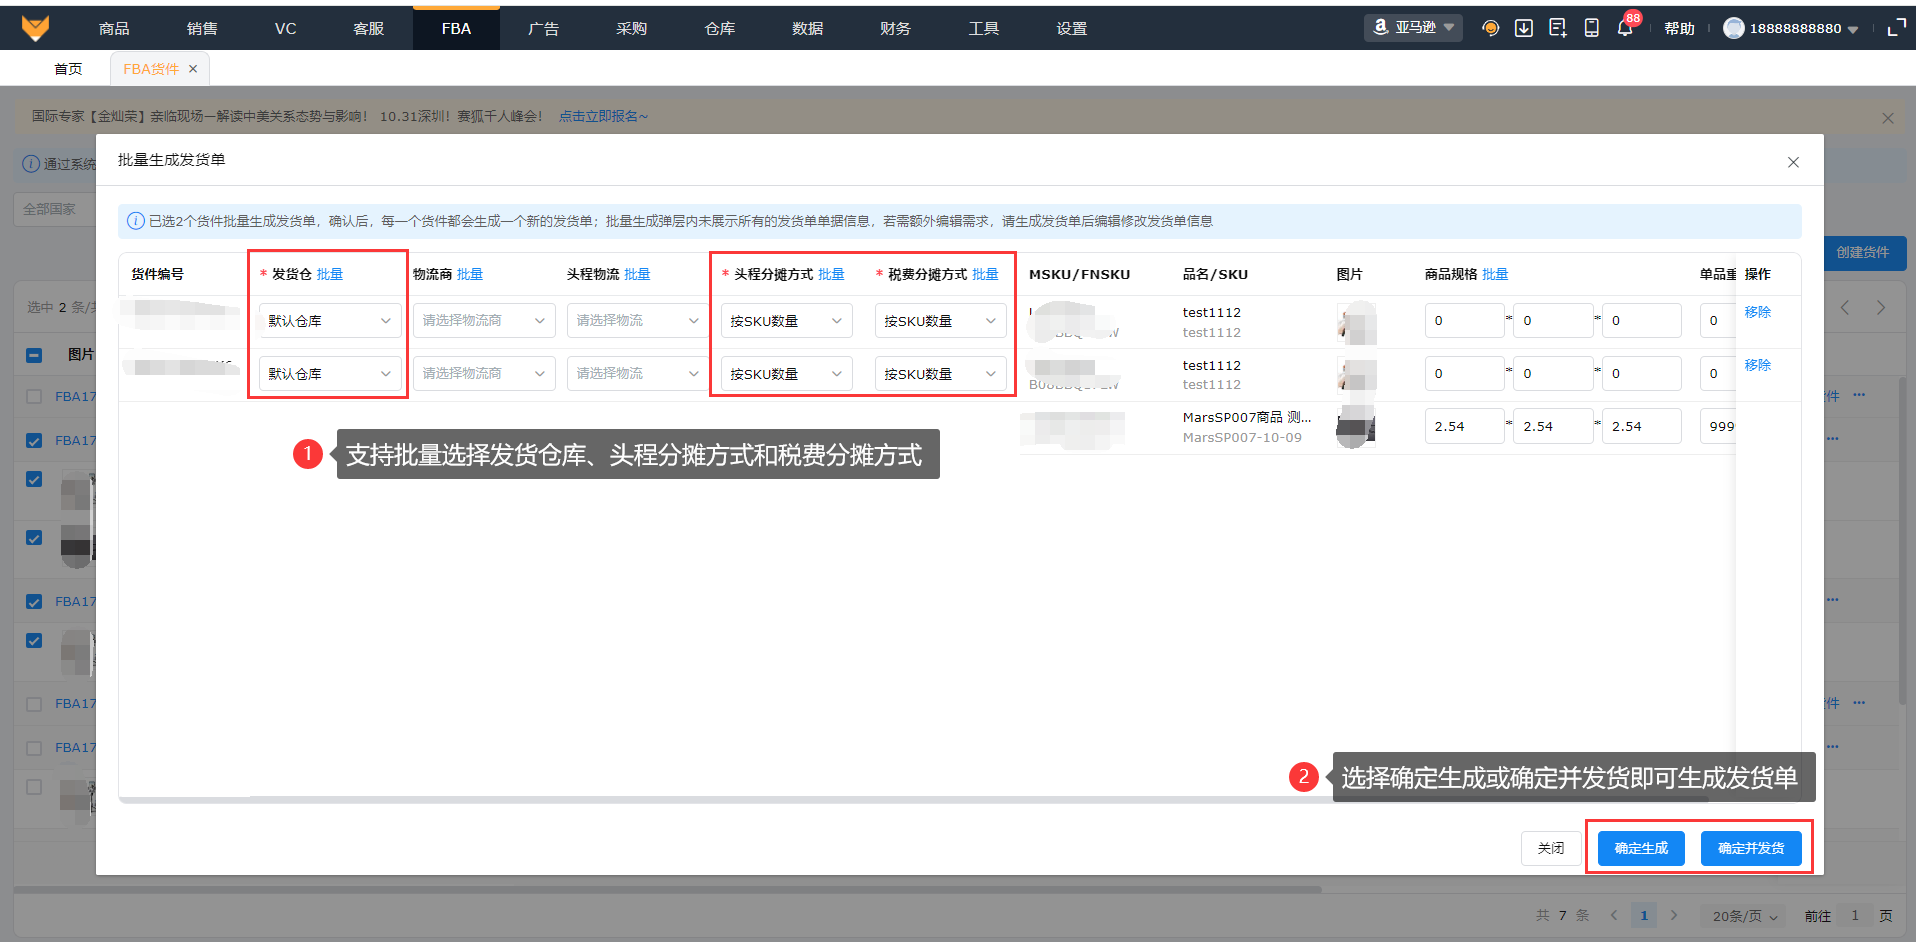This screenshot has height=942, width=1916.
Task: Click 批量 link next to 税费分摊方式
Action: [x=985, y=274]
